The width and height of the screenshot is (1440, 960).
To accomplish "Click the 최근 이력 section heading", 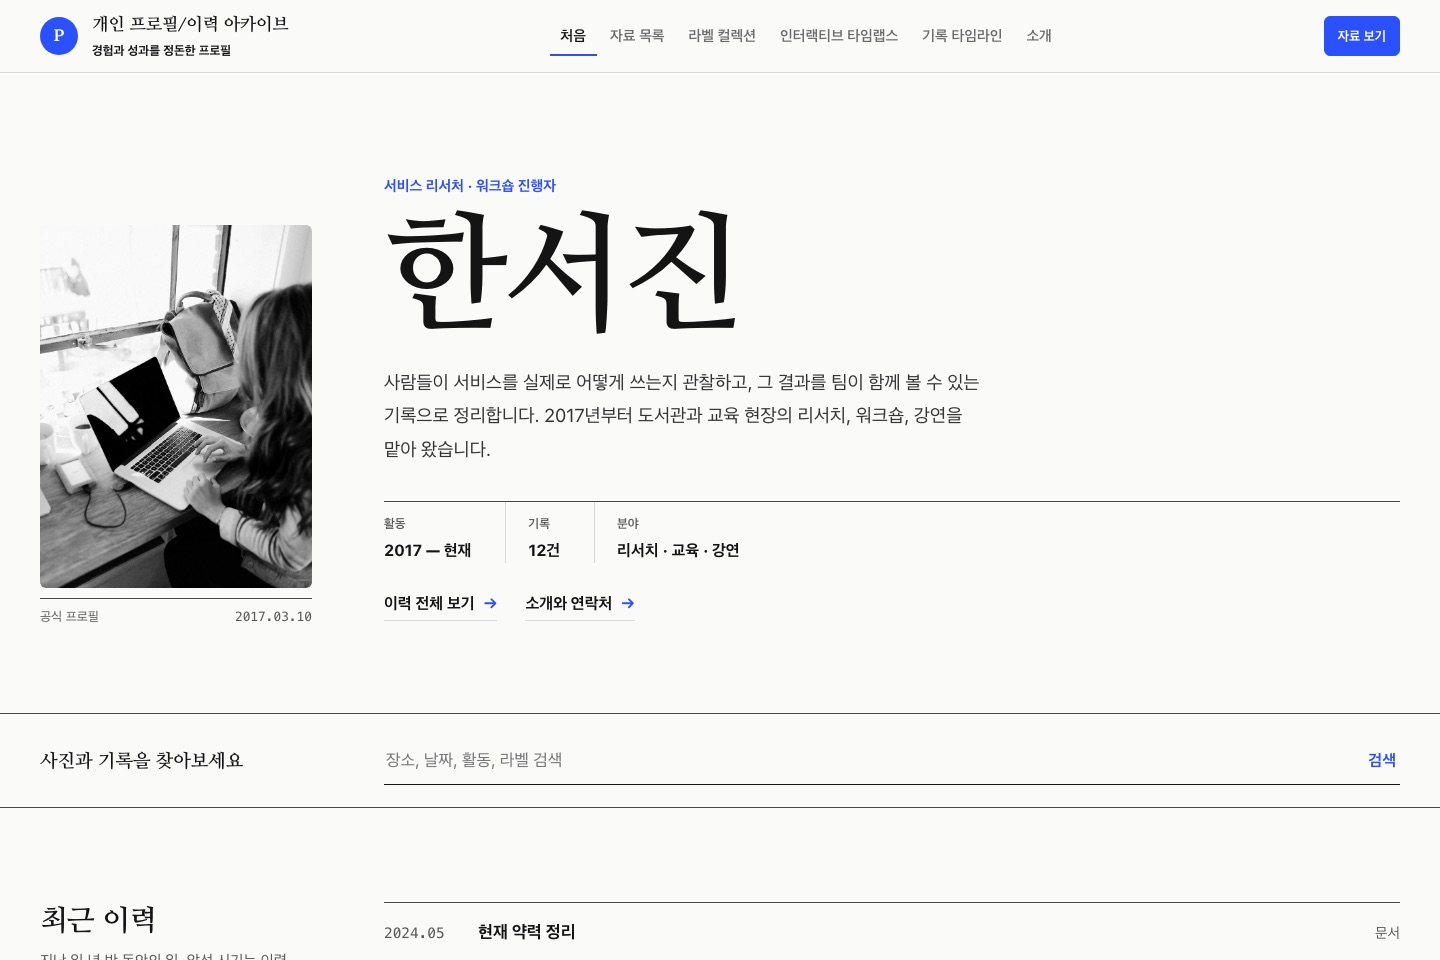I will click(98, 919).
